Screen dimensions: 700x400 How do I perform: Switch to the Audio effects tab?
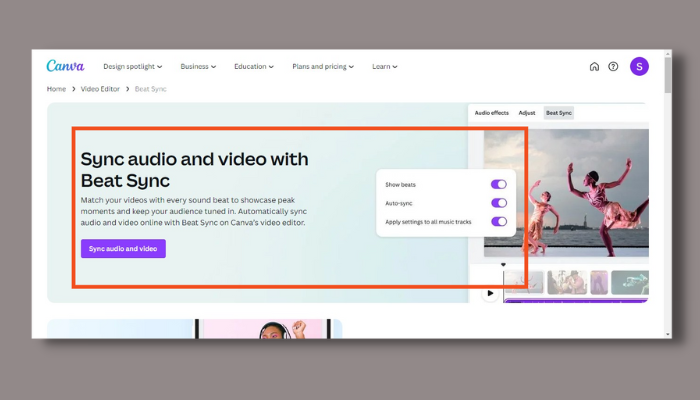[x=492, y=113]
